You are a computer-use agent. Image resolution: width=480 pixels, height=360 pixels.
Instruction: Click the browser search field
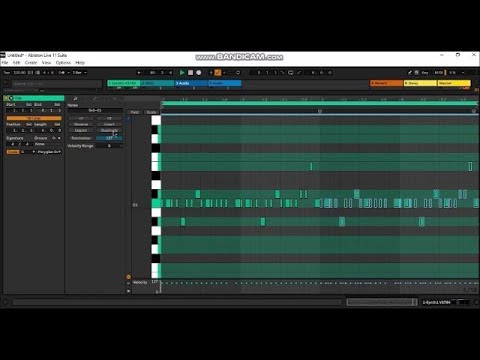57,84
